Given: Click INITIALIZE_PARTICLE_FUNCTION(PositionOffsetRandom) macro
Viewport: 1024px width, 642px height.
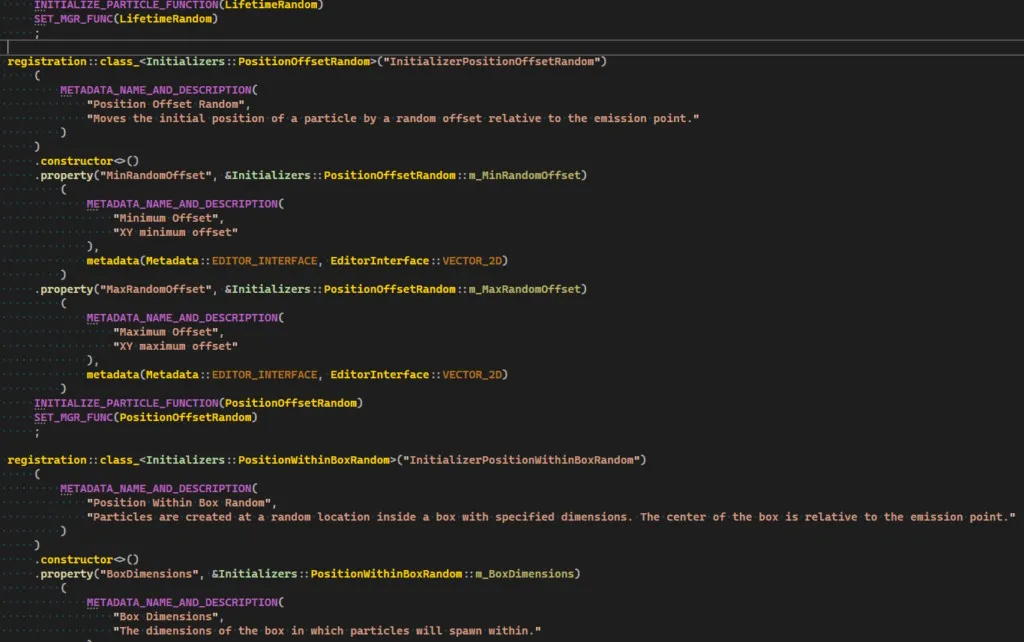Looking at the screenshot, I should pyautogui.click(x=199, y=404).
